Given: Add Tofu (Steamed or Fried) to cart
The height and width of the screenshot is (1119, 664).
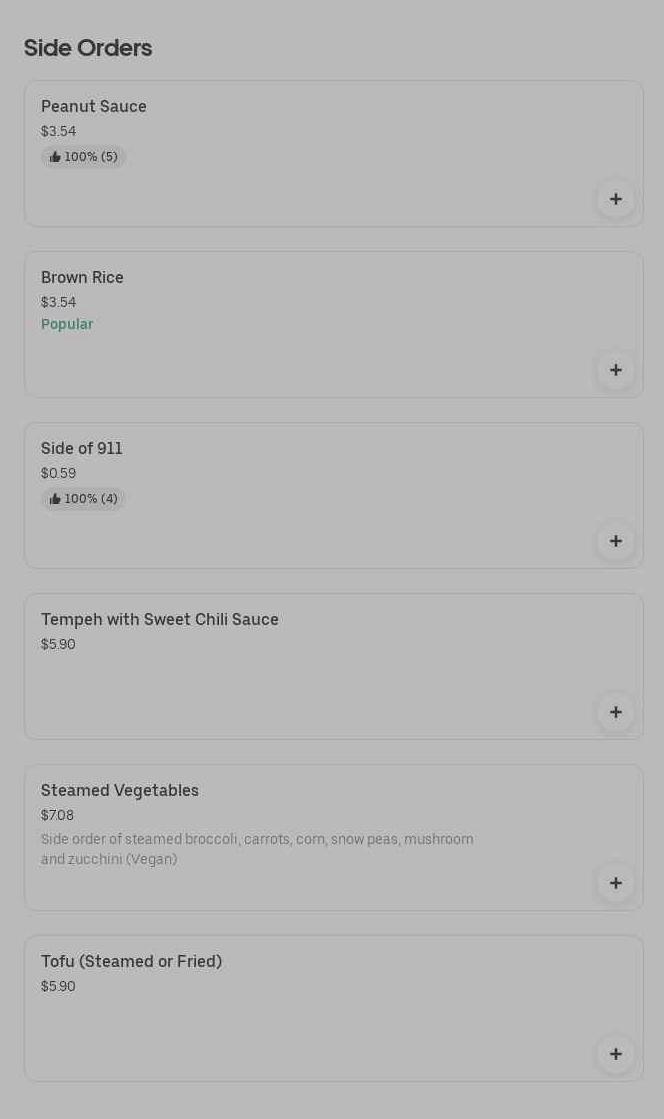Looking at the screenshot, I should point(615,1054).
